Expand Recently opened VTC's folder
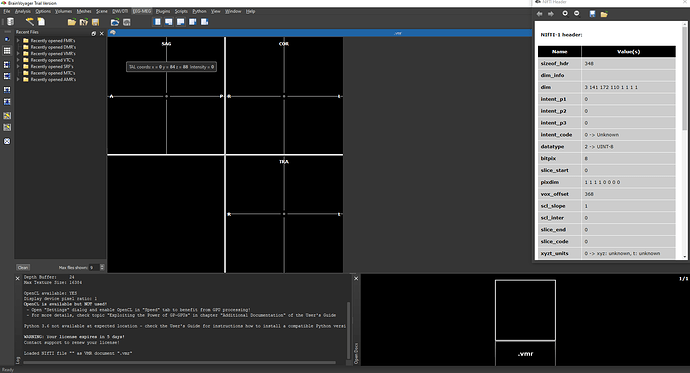The image size is (690, 373). [x=18, y=60]
